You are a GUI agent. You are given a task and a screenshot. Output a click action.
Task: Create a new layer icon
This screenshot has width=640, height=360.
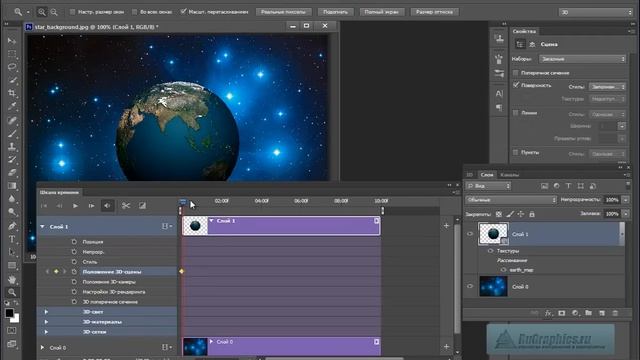coord(602,313)
